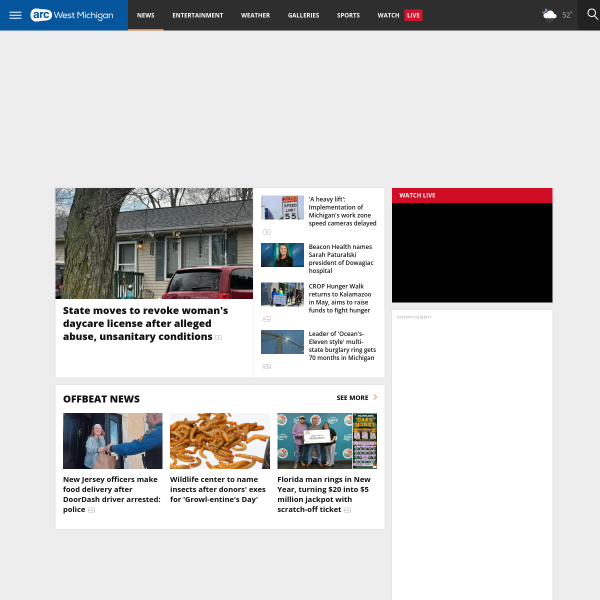Open the Galleries menu tab
Image resolution: width=600 pixels, height=600 pixels.
pyautogui.click(x=303, y=15)
